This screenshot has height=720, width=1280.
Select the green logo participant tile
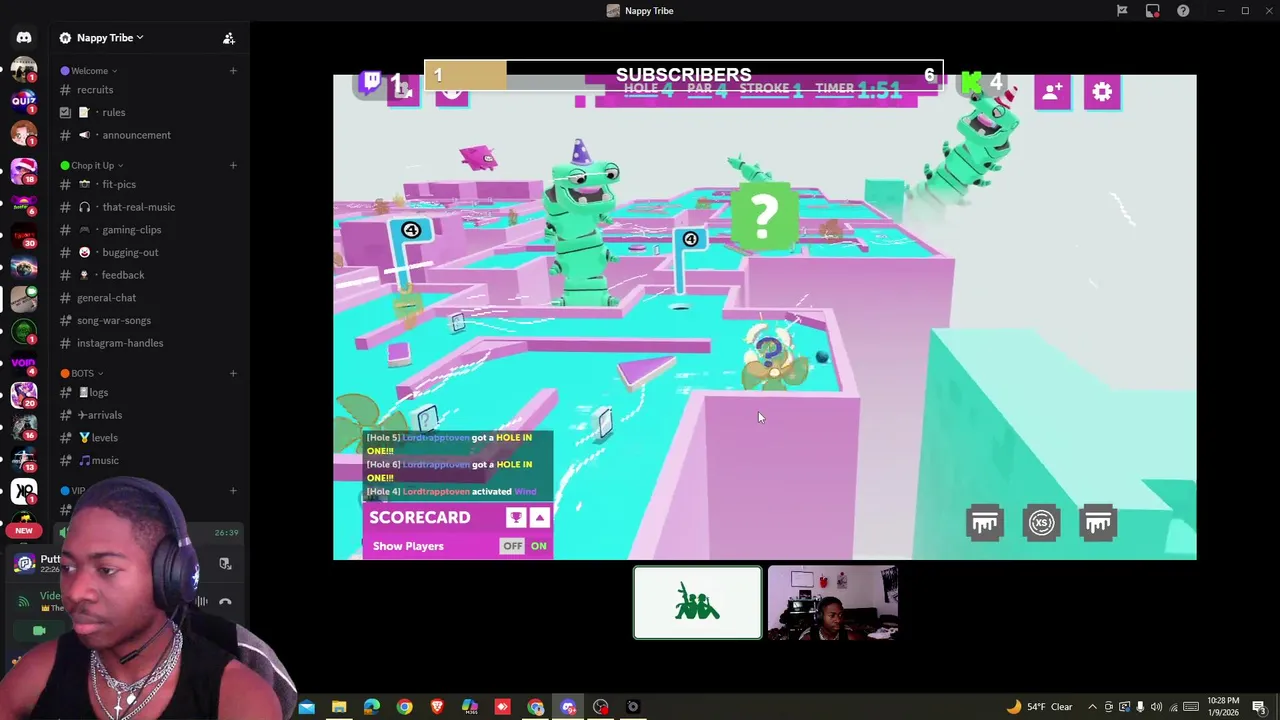(x=697, y=603)
